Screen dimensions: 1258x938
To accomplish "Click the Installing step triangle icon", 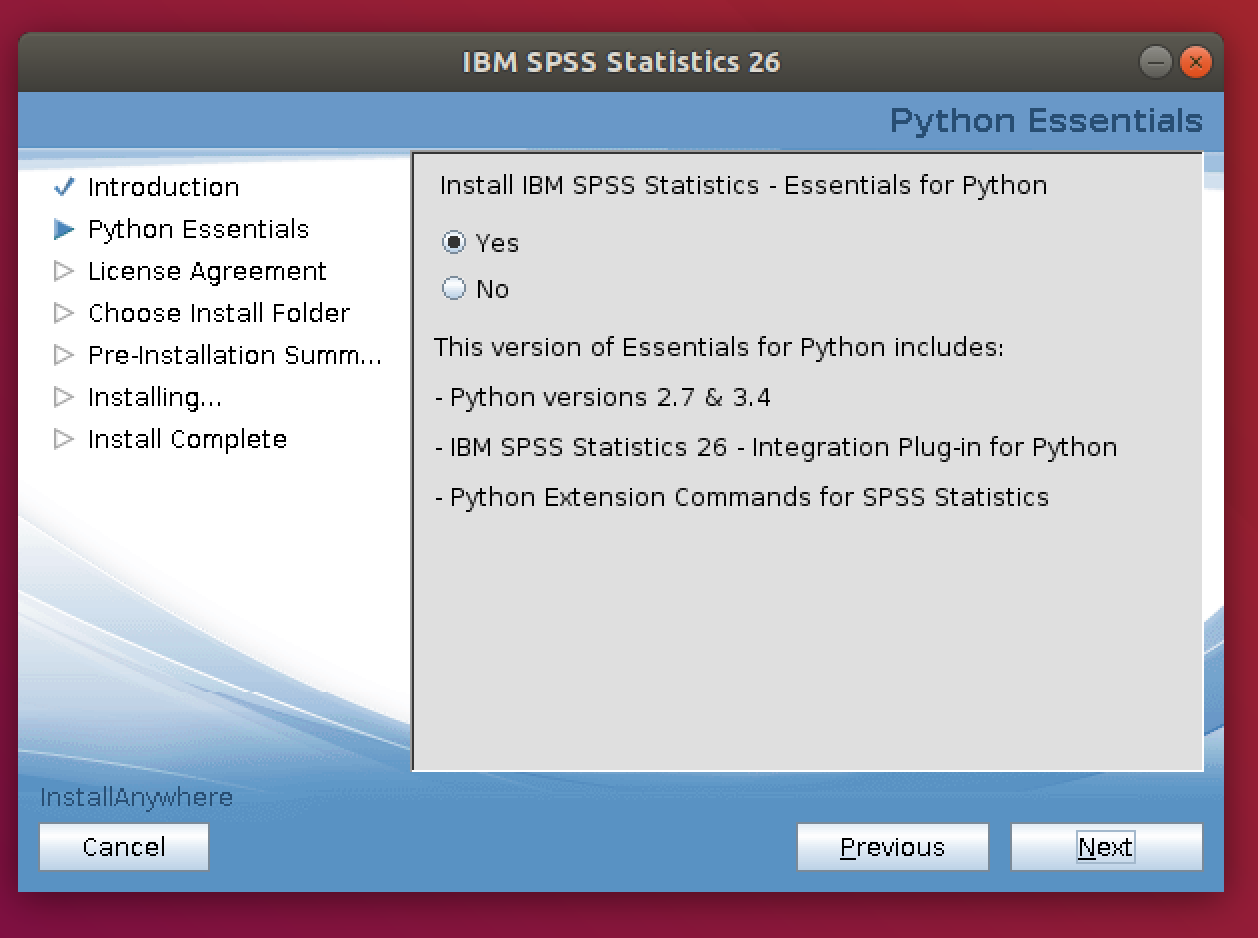I will click(x=64, y=397).
